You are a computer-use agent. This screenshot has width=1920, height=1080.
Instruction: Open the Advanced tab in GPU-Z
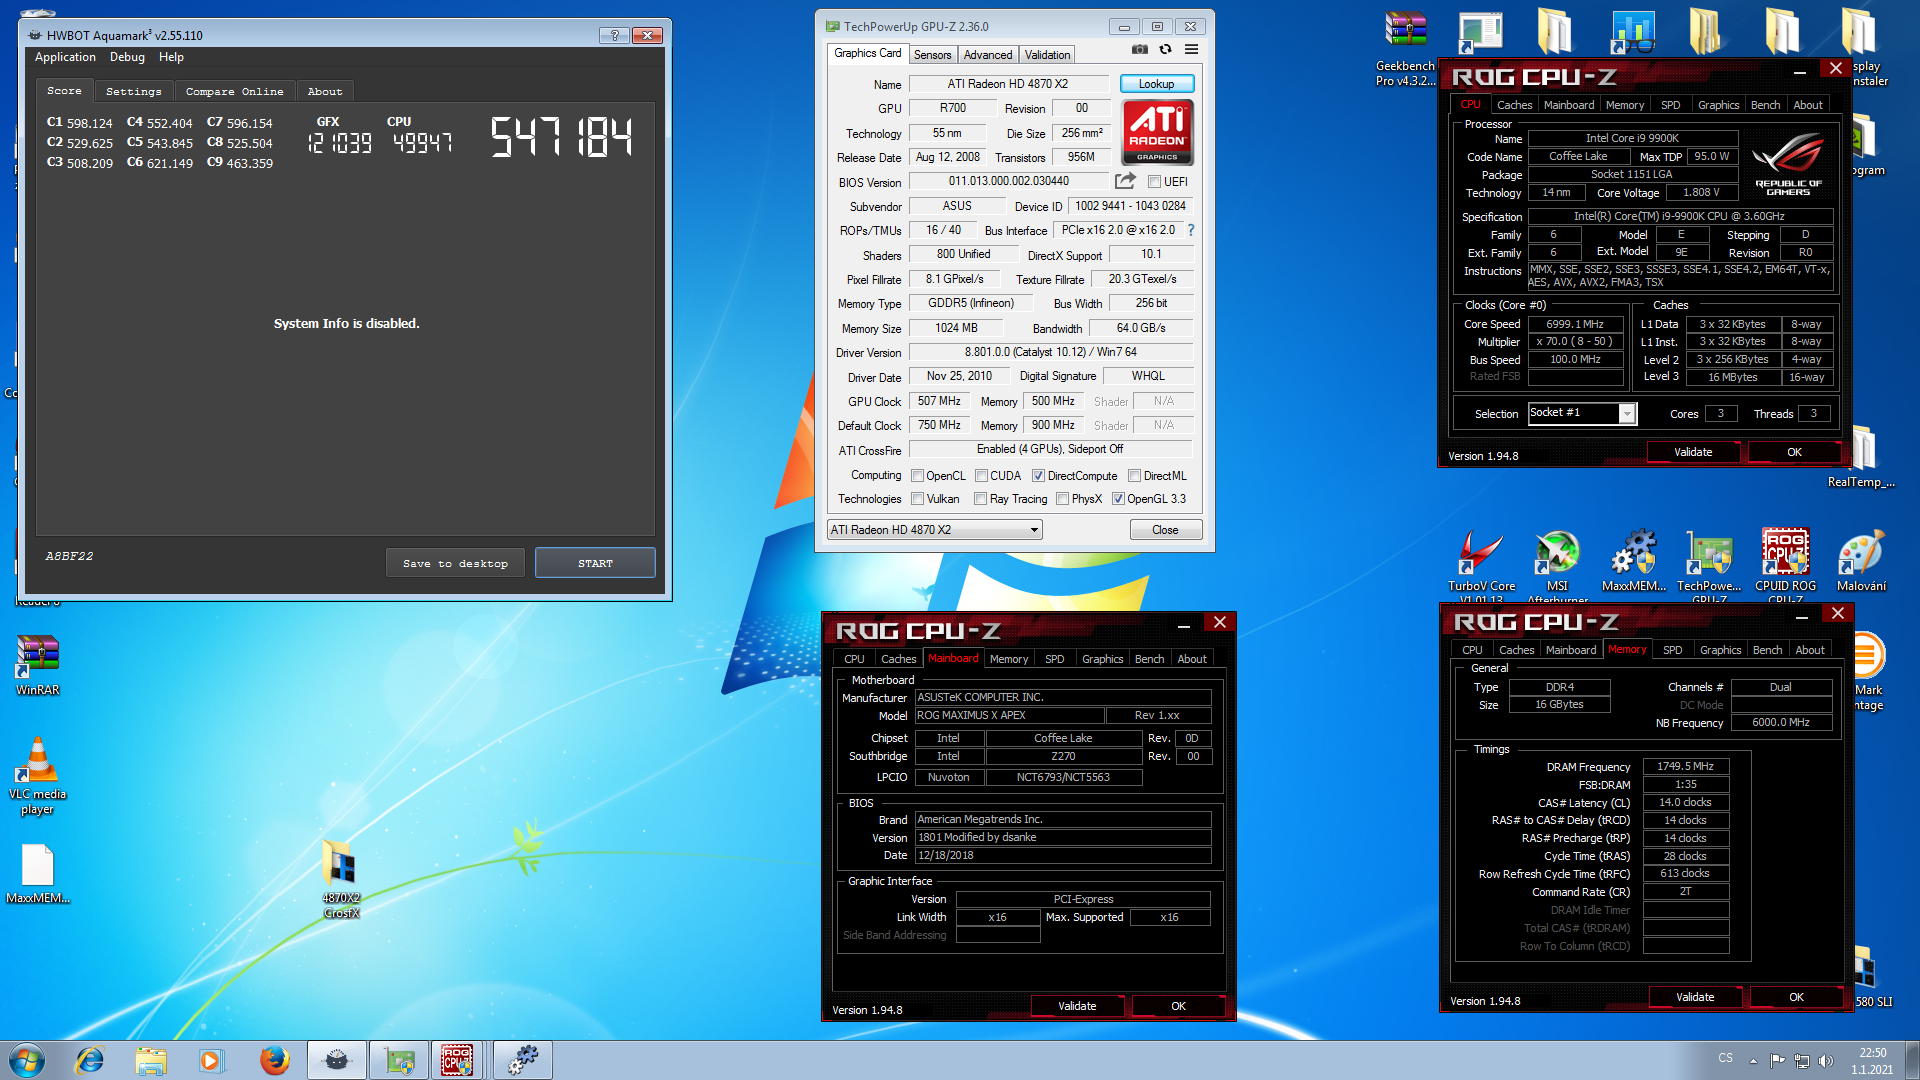coord(988,55)
